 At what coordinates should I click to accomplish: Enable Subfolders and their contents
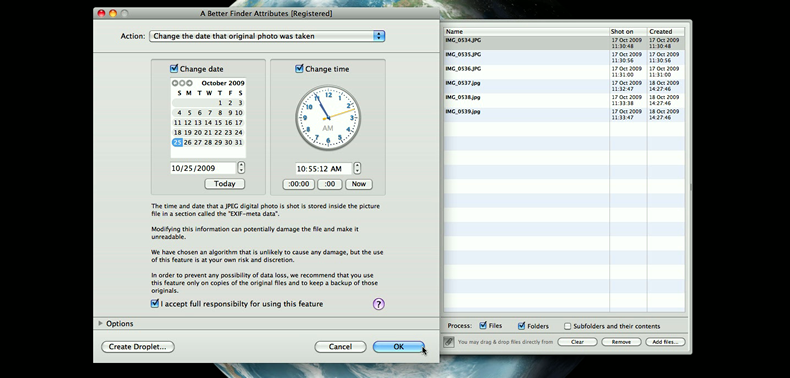pyautogui.click(x=567, y=326)
